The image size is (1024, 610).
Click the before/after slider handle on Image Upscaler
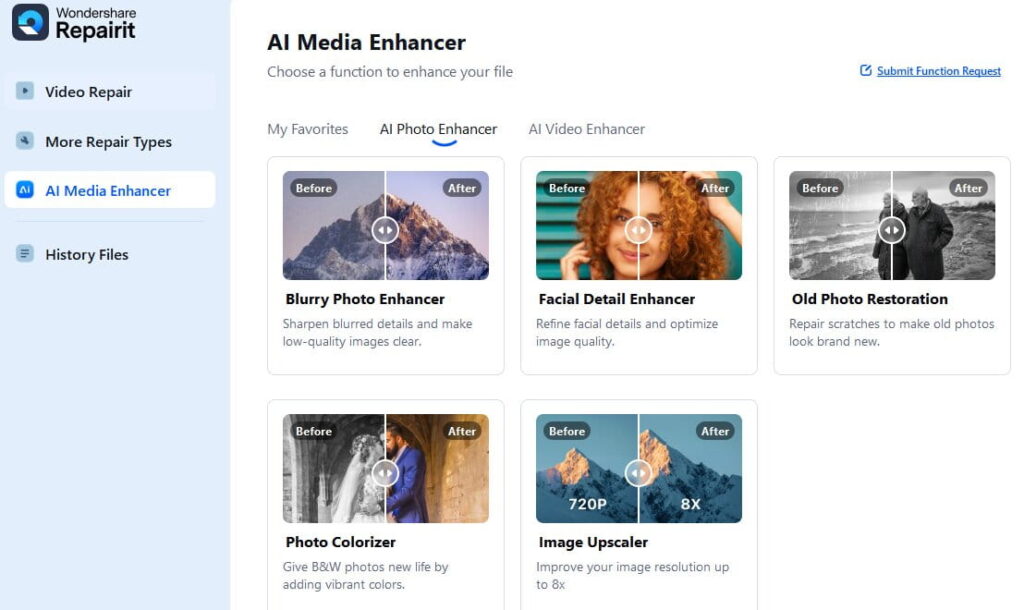638,473
